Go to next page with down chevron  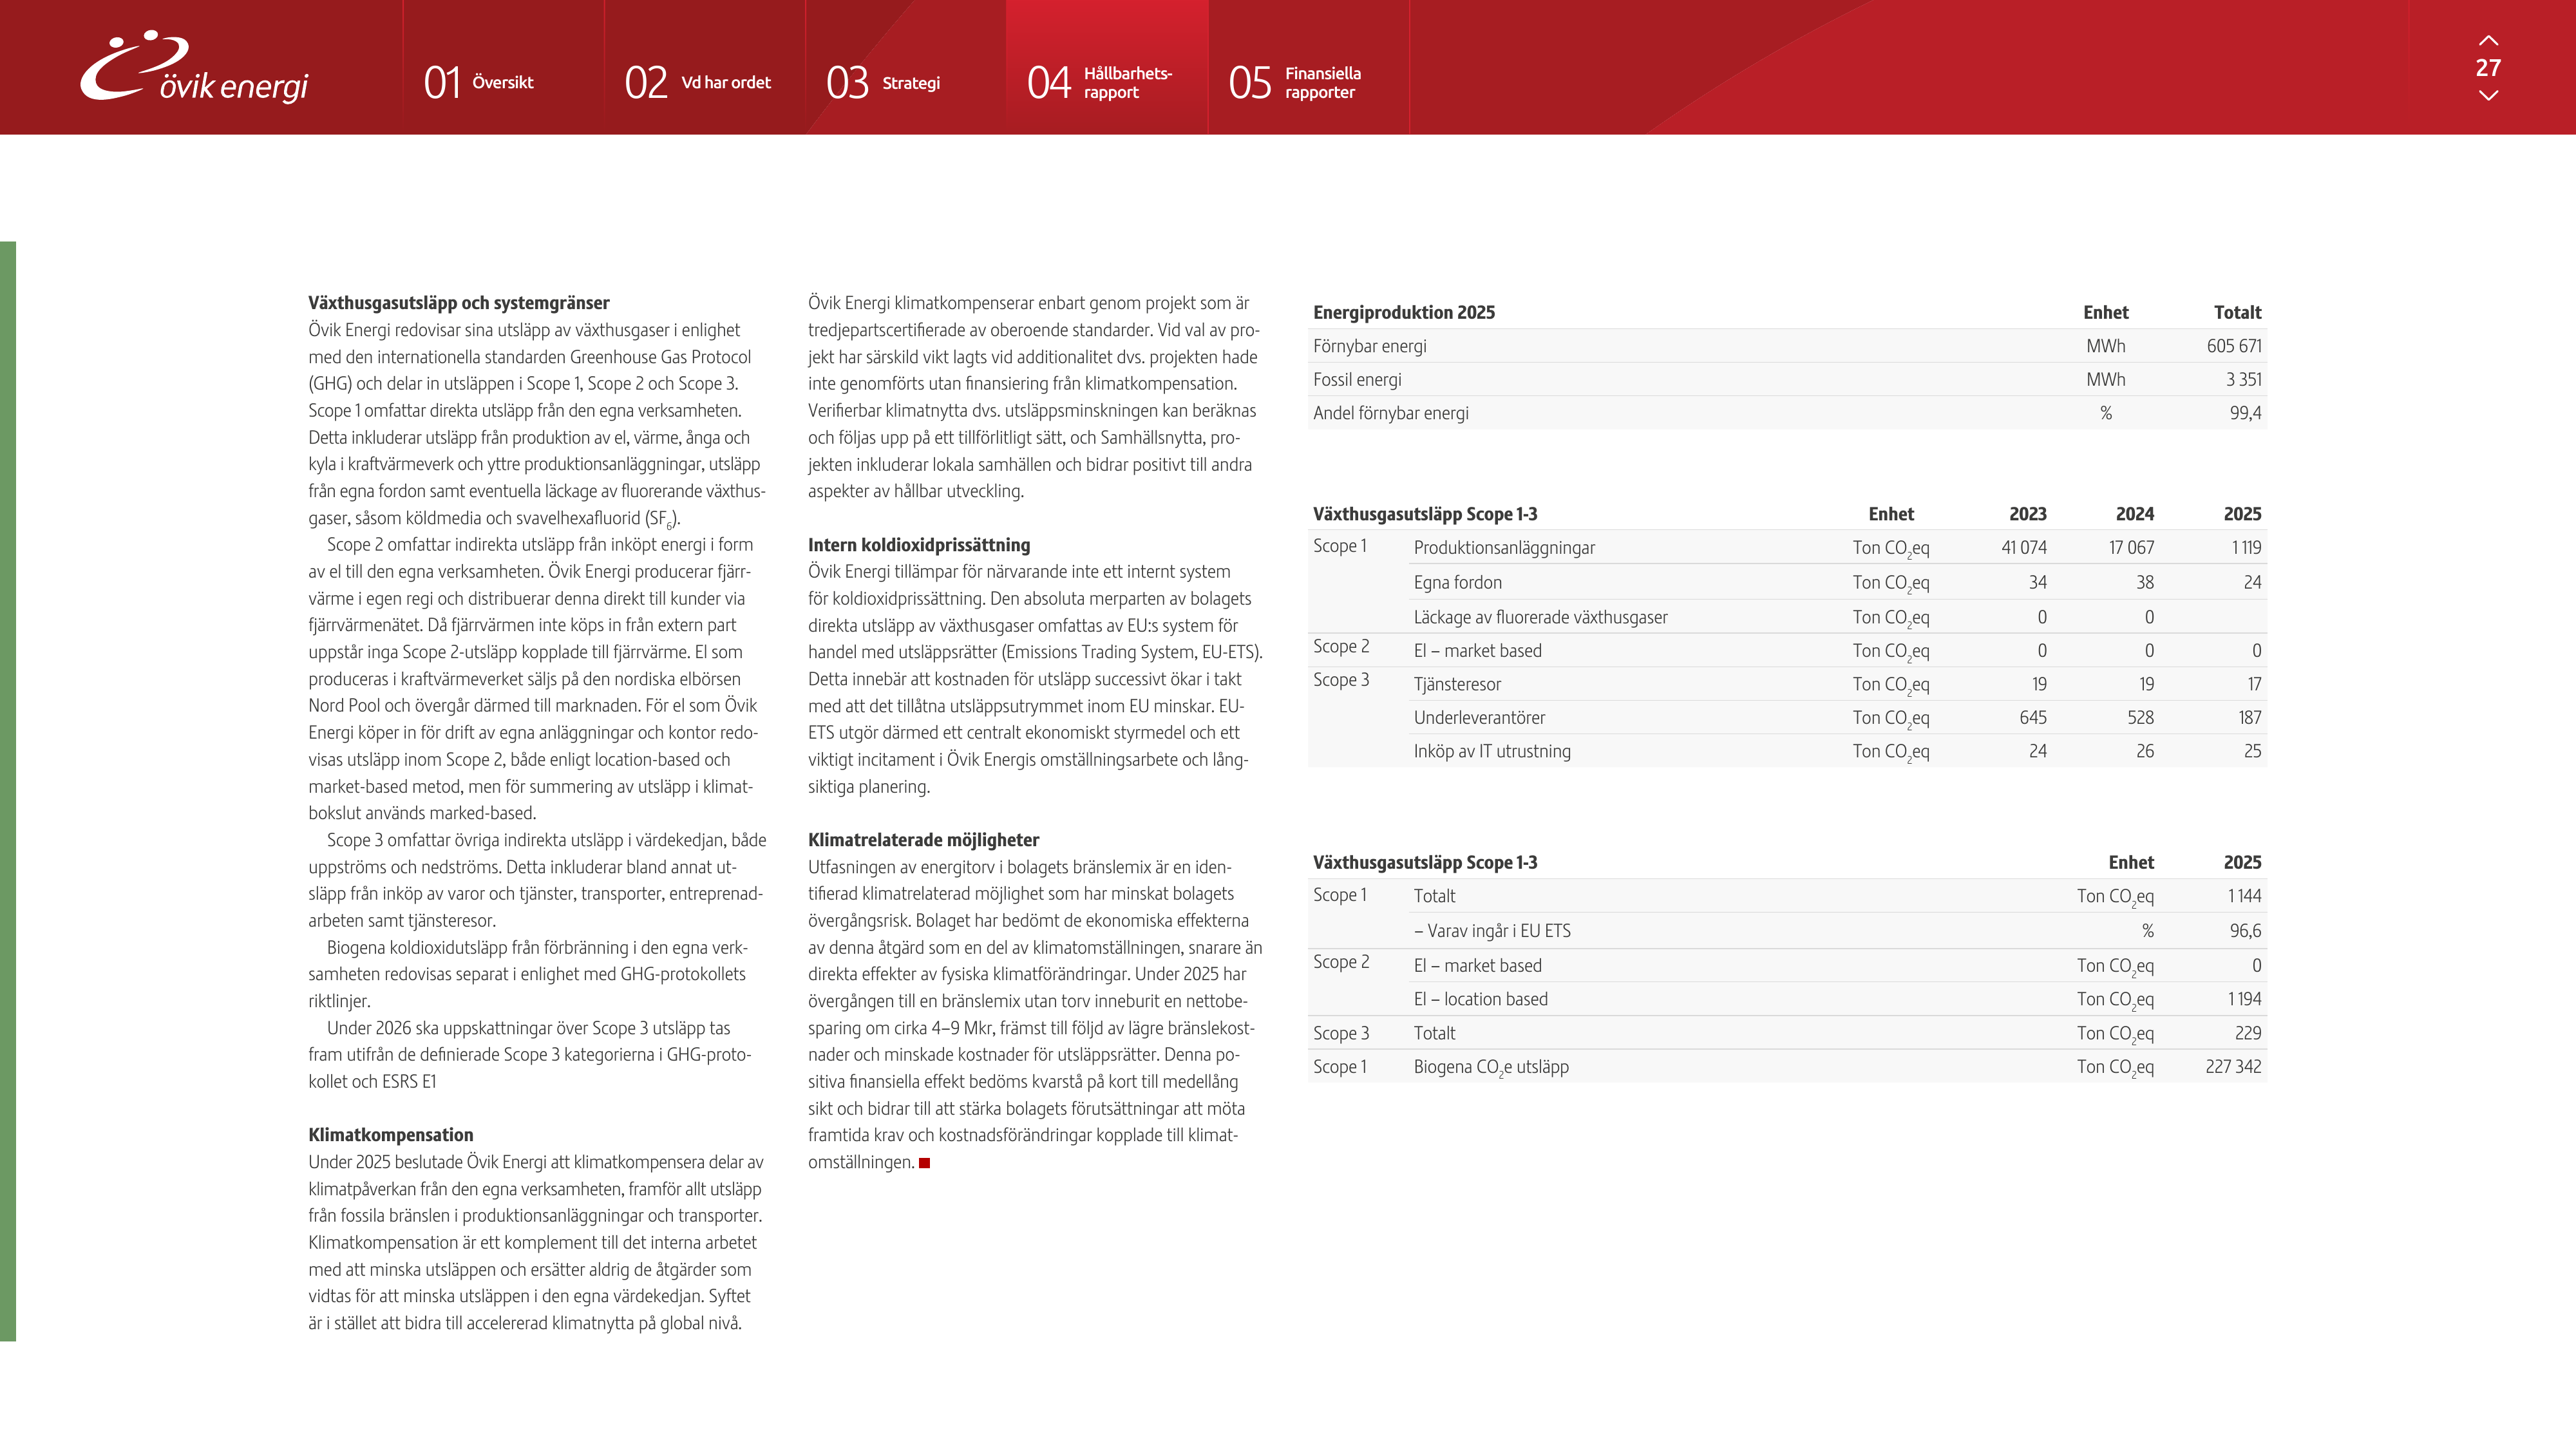(2488, 96)
